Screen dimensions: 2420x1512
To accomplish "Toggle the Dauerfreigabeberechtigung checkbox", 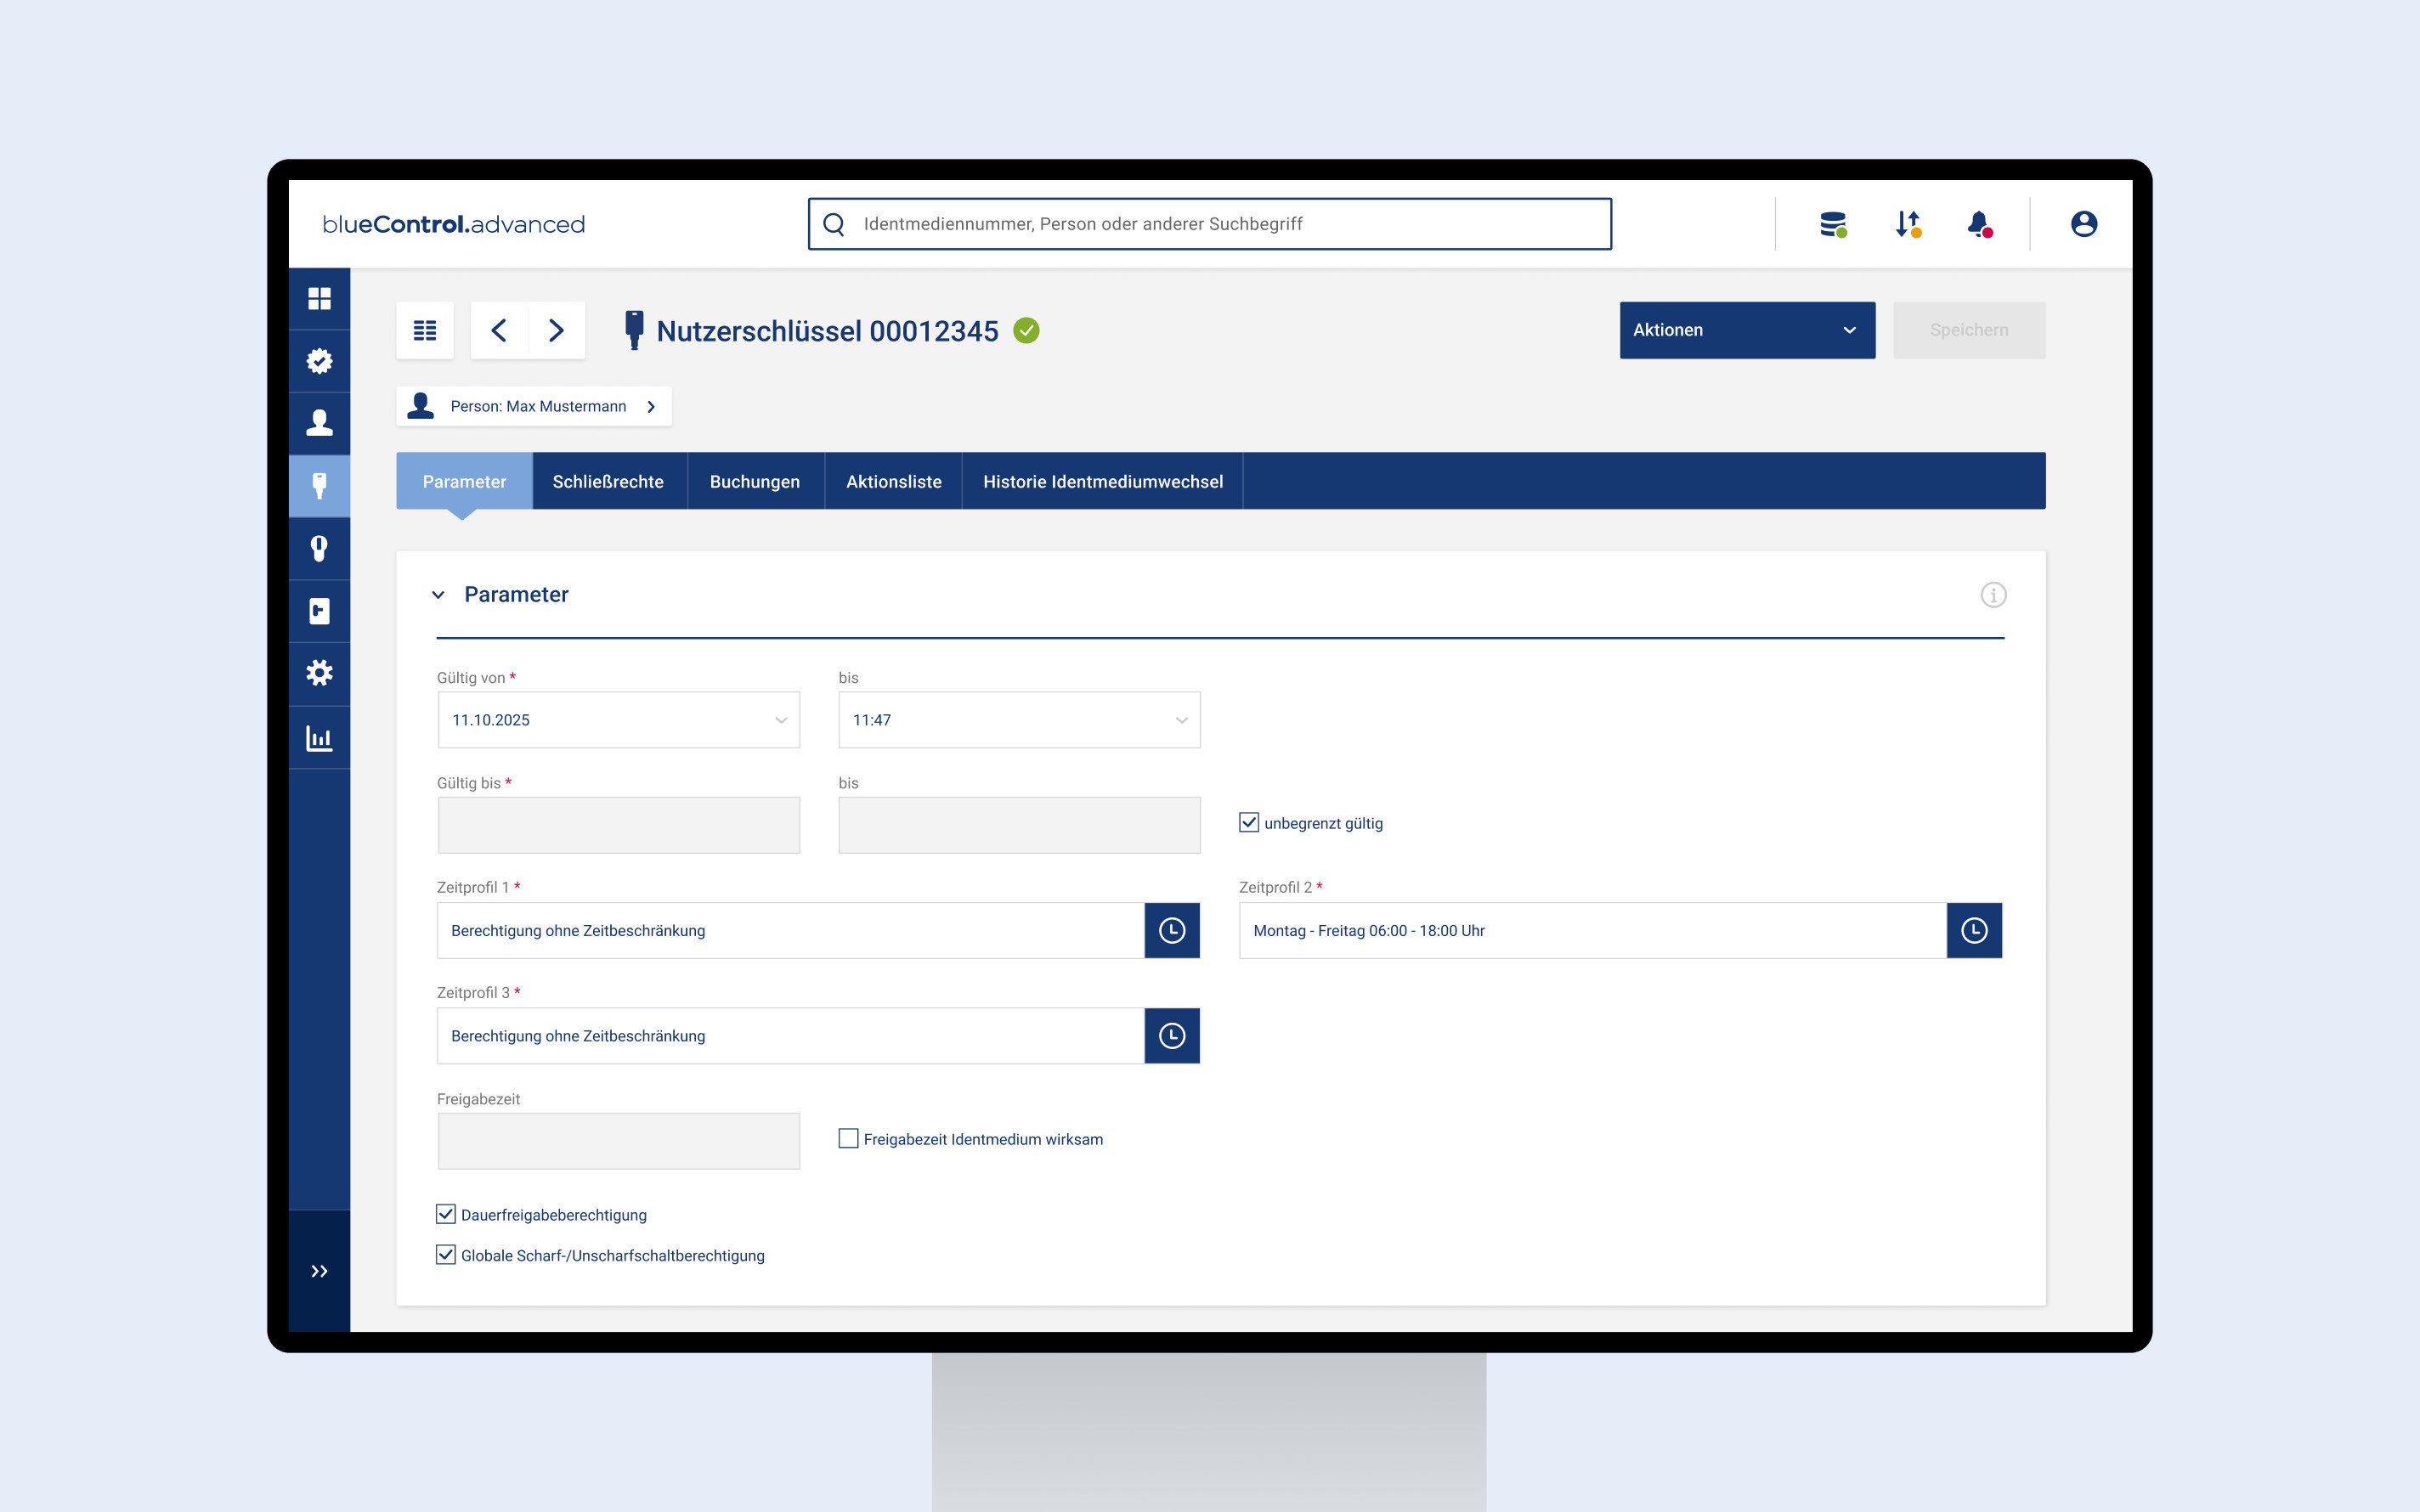I will pos(446,1214).
